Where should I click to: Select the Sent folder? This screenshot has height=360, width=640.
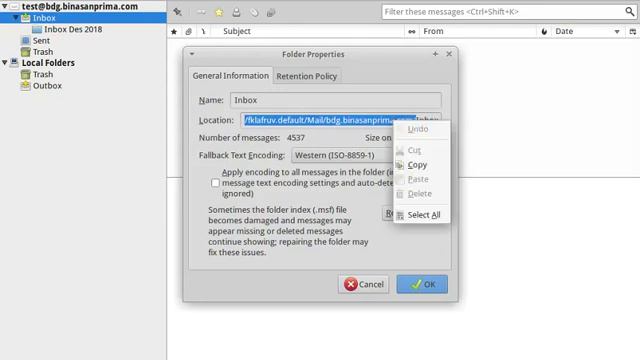click(41, 40)
